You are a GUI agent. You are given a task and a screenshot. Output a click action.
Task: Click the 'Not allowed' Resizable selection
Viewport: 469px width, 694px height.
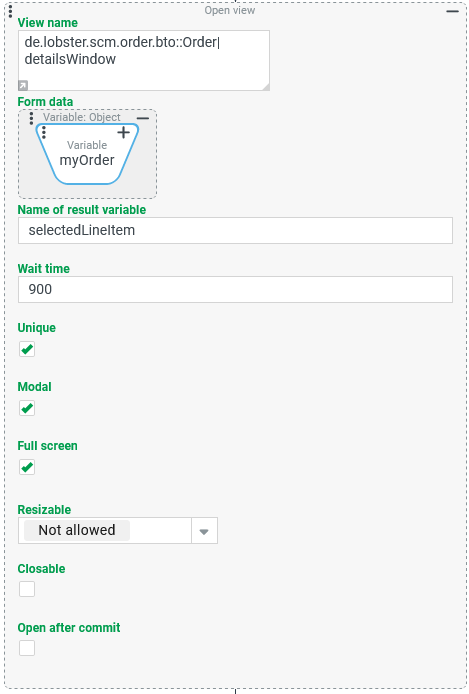tap(77, 530)
